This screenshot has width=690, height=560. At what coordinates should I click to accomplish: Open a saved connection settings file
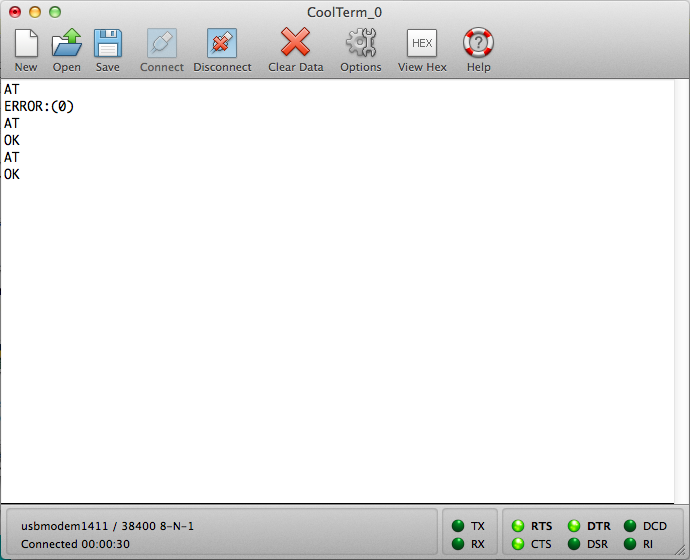[x=66, y=43]
